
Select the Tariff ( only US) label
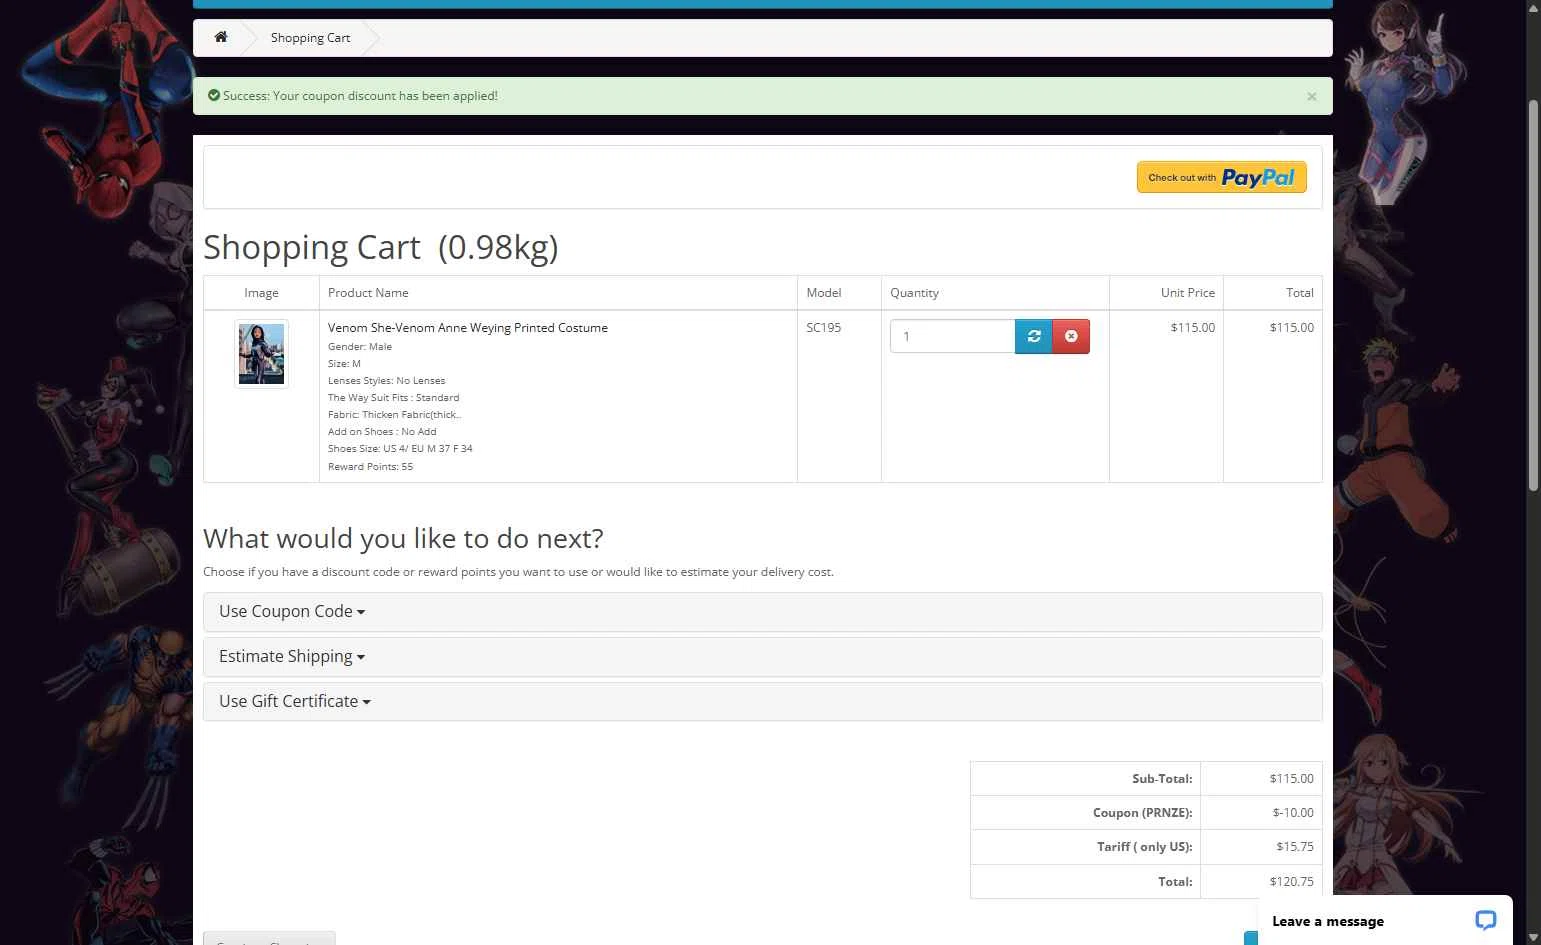1144,847
